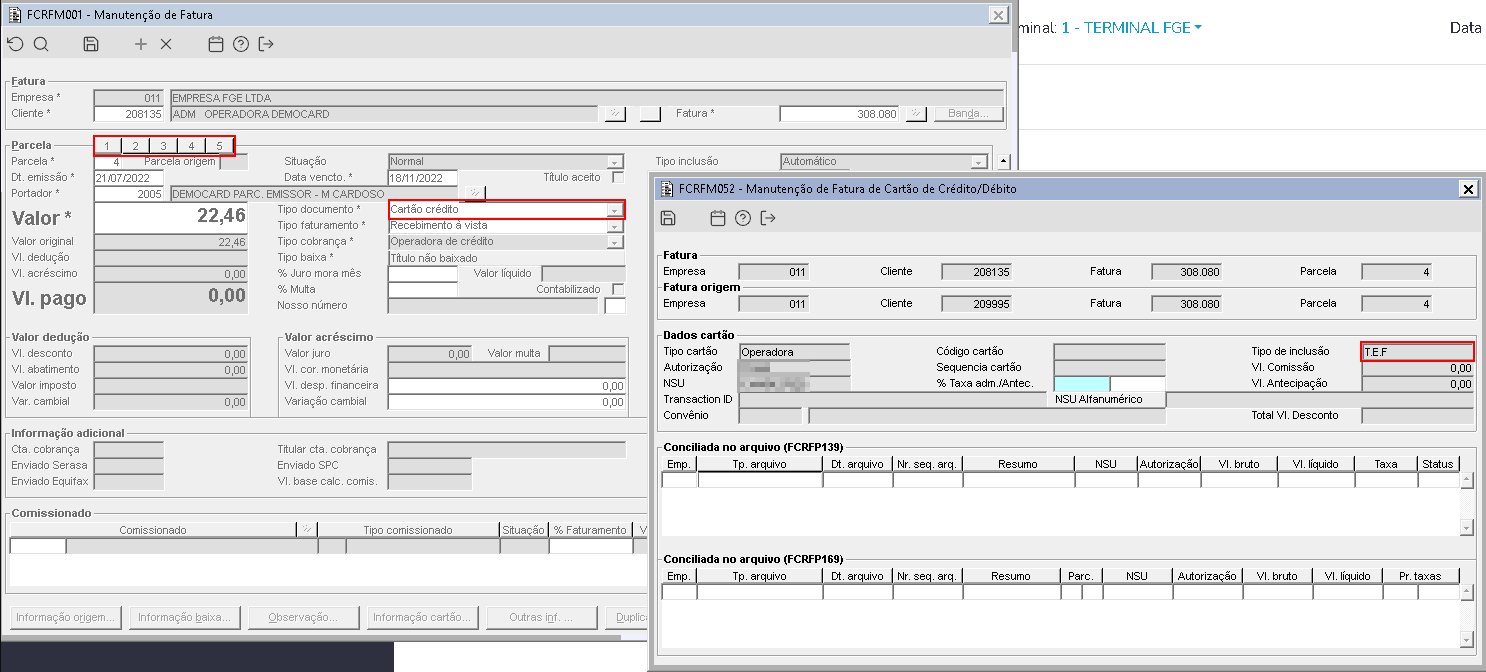Image resolution: width=1486 pixels, height=672 pixels.
Task: Click the undo/refresh icon in Manutenção de Fatura toolbar
Action: (x=15, y=44)
